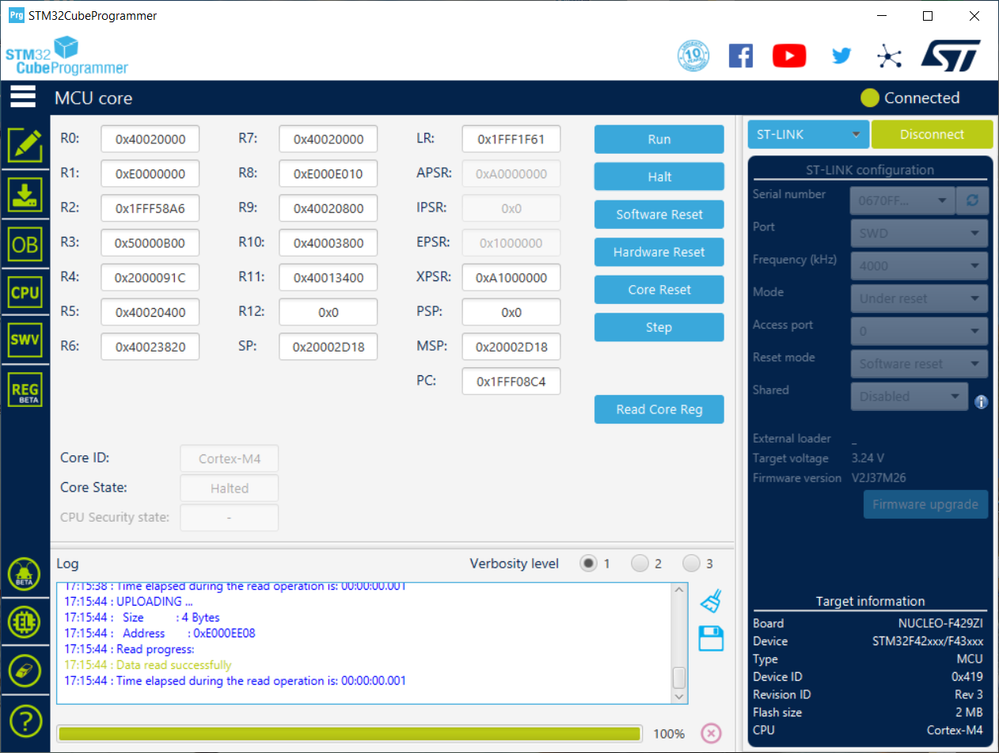999x753 pixels.
Task: Click the PC register field
Action: coord(511,381)
